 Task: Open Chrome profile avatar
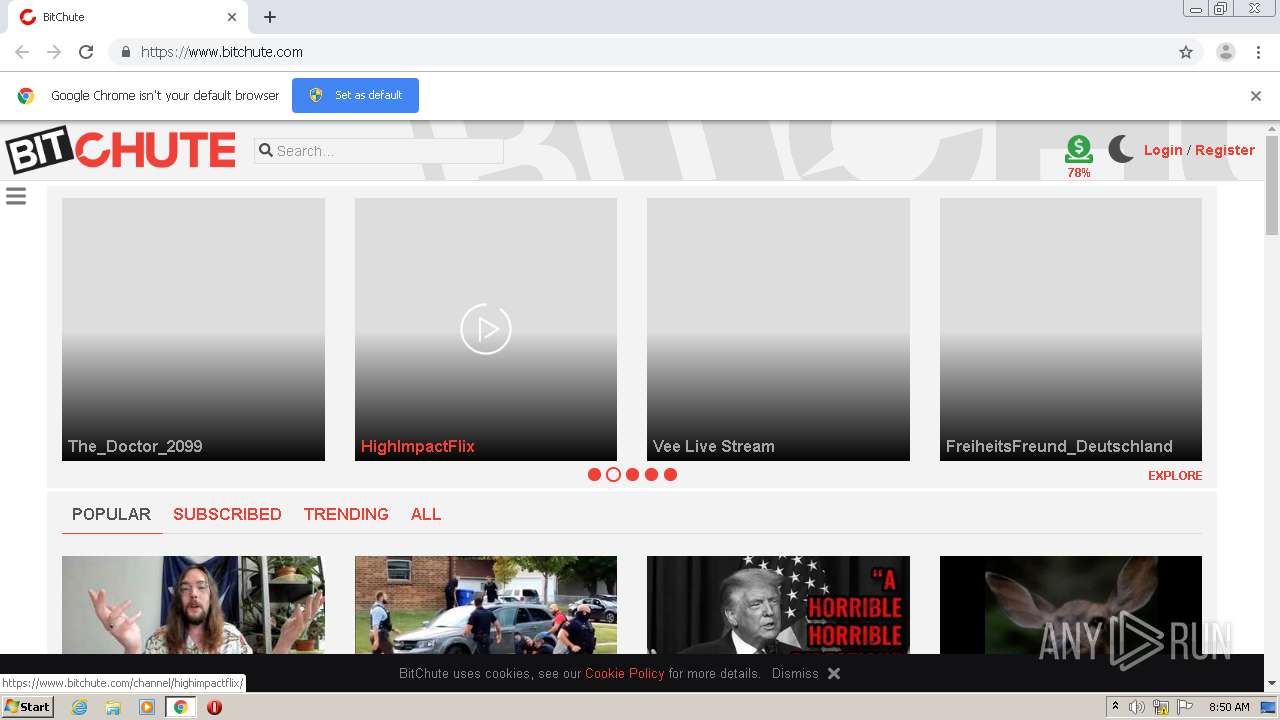point(1226,52)
